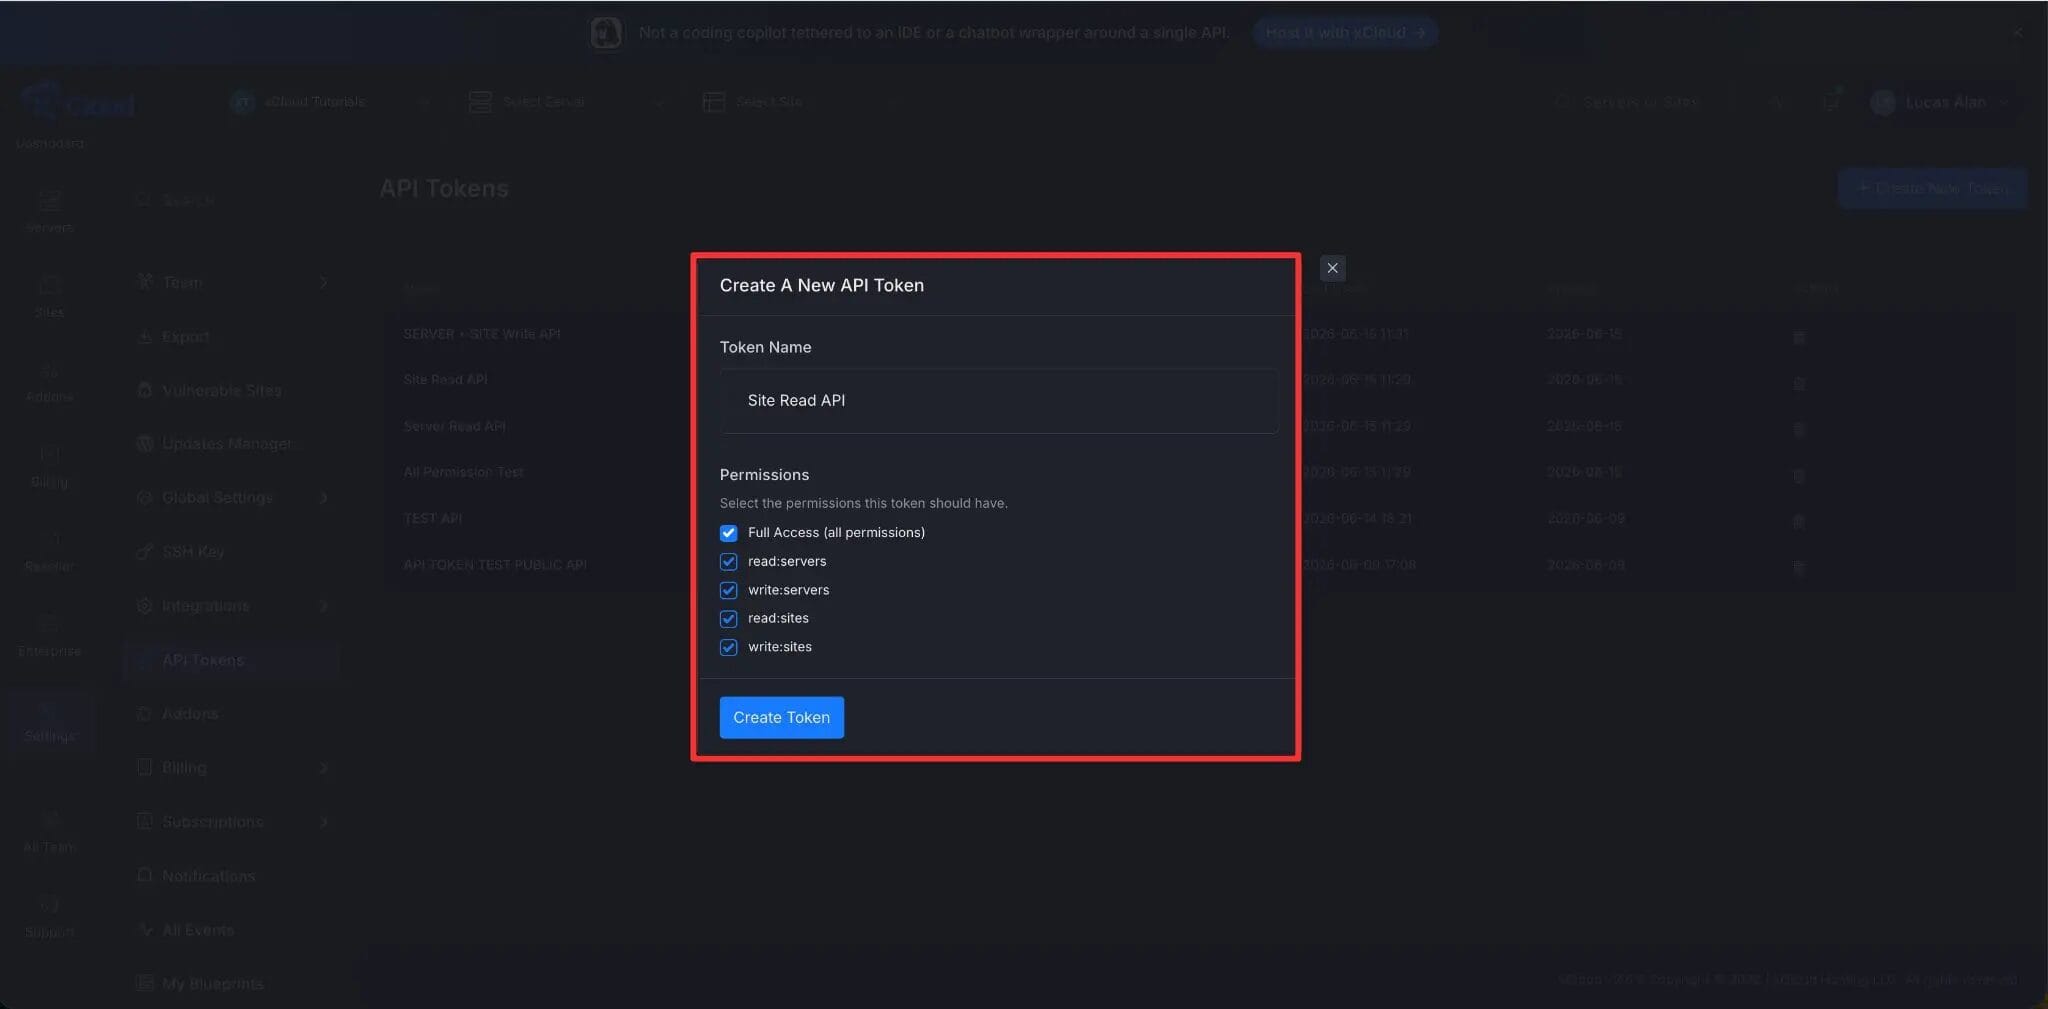Delete the SERVER + SITE Write API token
The height and width of the screenshot is (1009, 2048).
[1799, 337]
